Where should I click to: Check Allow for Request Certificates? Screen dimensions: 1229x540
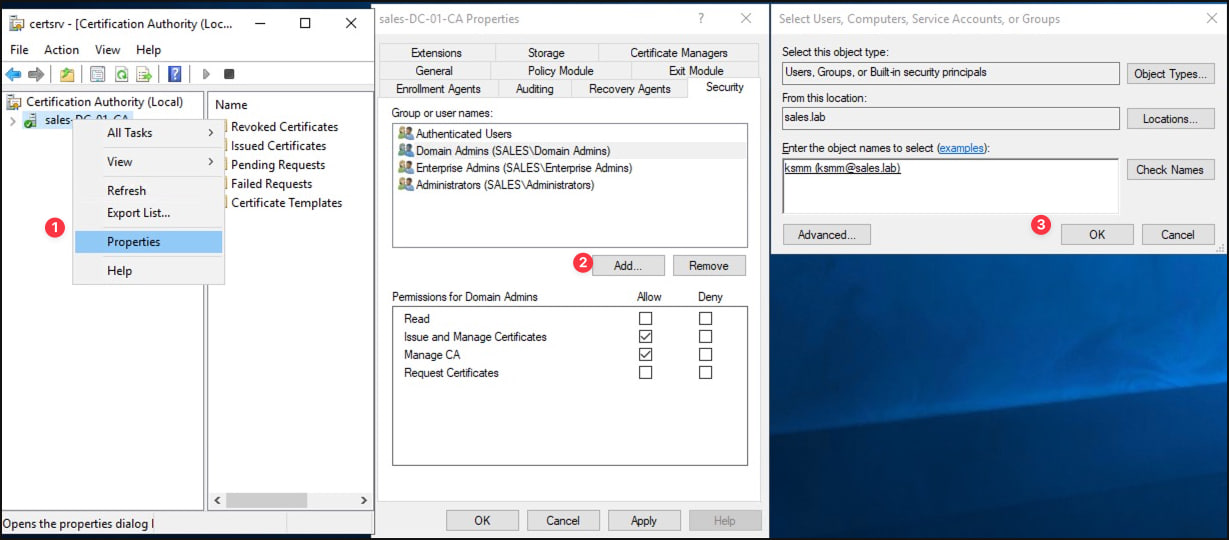(645, 373)
